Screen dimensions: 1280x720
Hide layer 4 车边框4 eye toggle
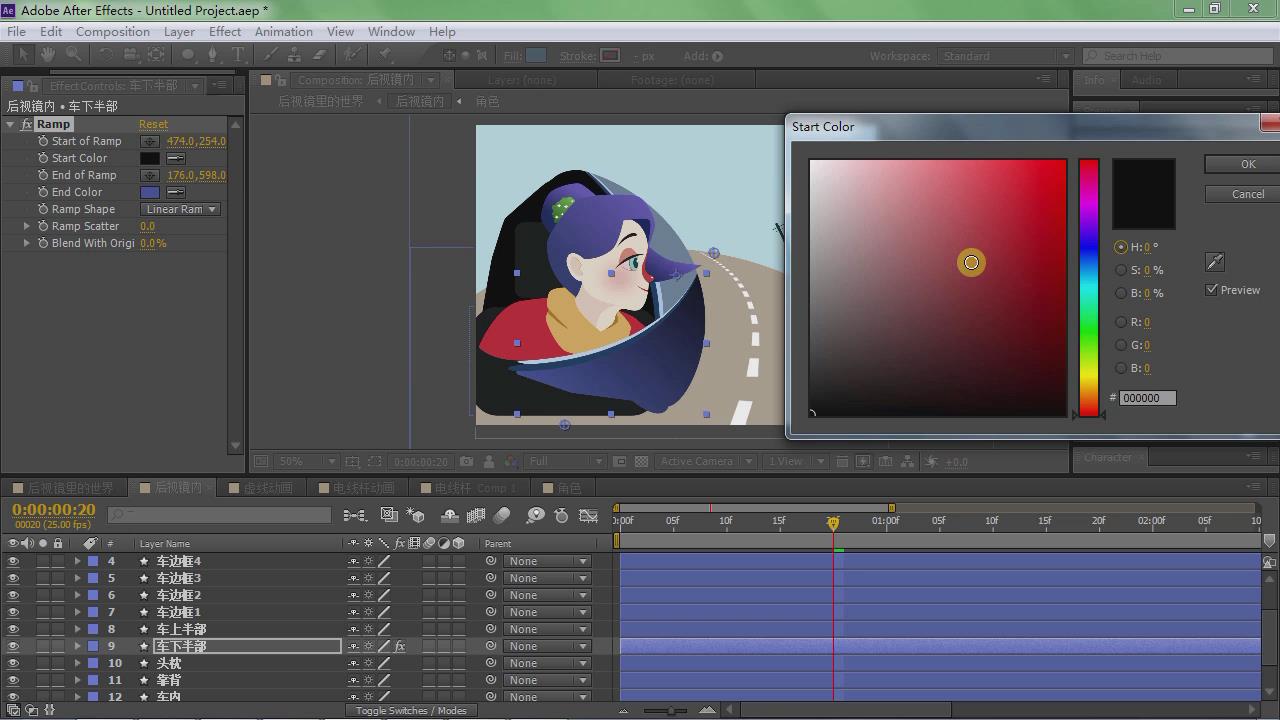[13, 561]
